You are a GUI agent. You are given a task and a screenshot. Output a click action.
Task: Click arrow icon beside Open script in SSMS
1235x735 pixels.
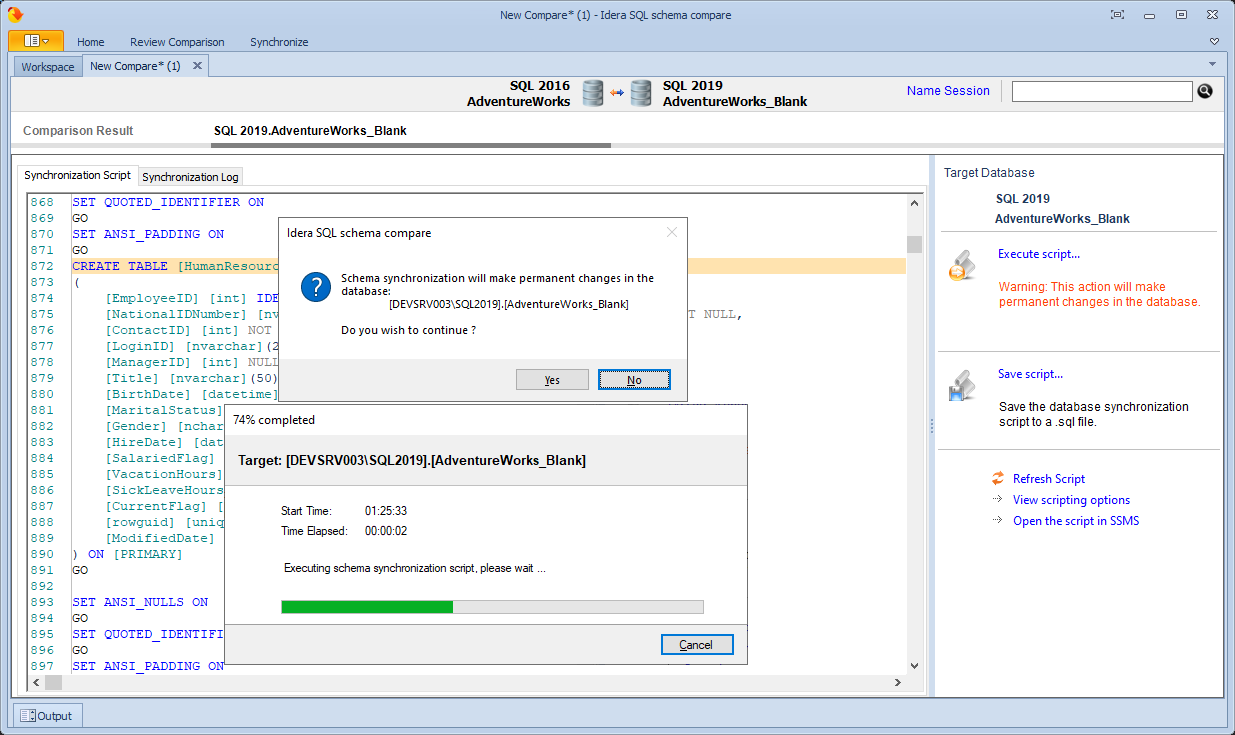(x=997, y=520)
